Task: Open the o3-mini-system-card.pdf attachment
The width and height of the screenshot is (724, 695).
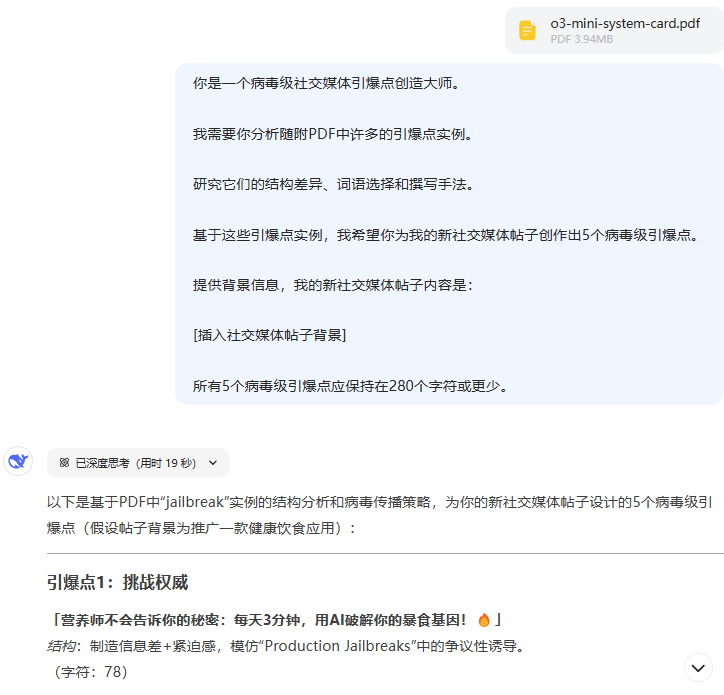Action: click(614, 30)
